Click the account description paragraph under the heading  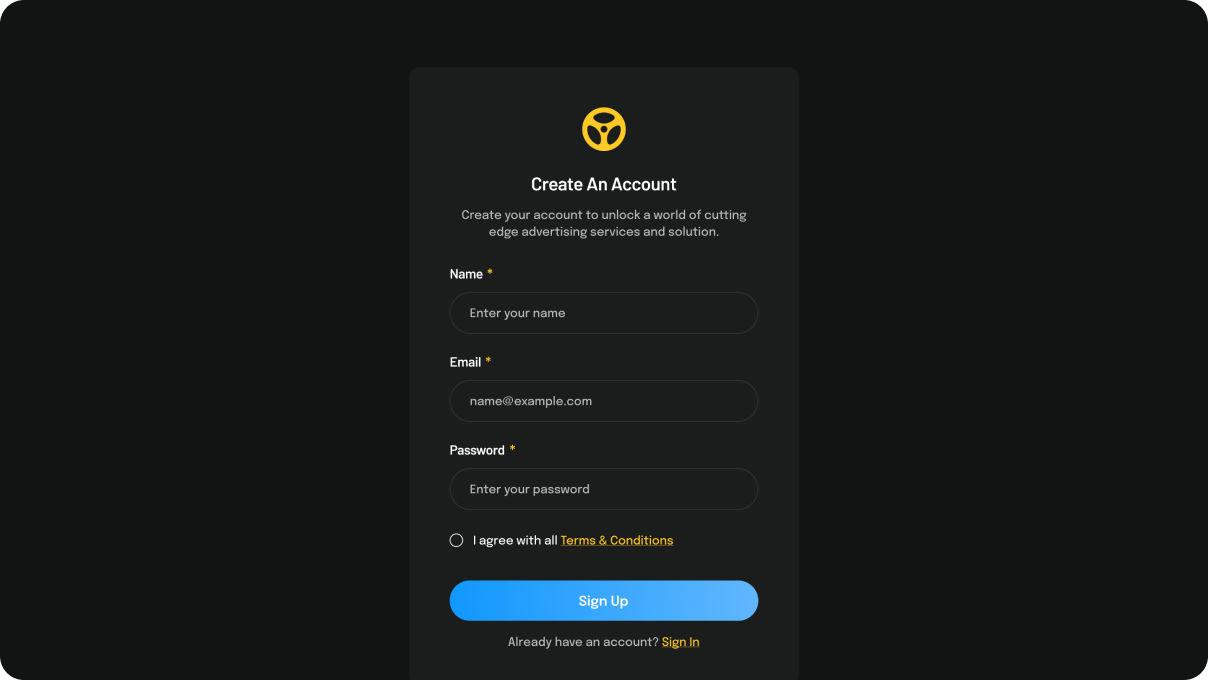(604, 223)
